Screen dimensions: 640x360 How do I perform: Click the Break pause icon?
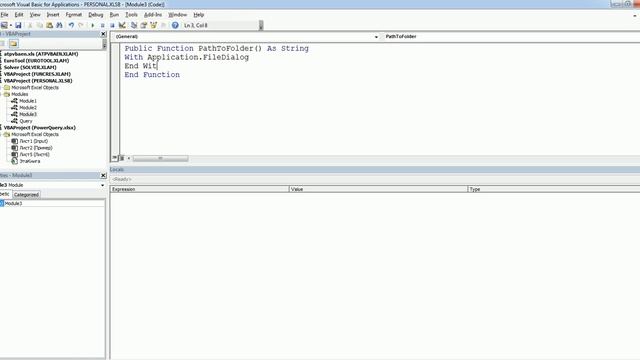[102, 25]
